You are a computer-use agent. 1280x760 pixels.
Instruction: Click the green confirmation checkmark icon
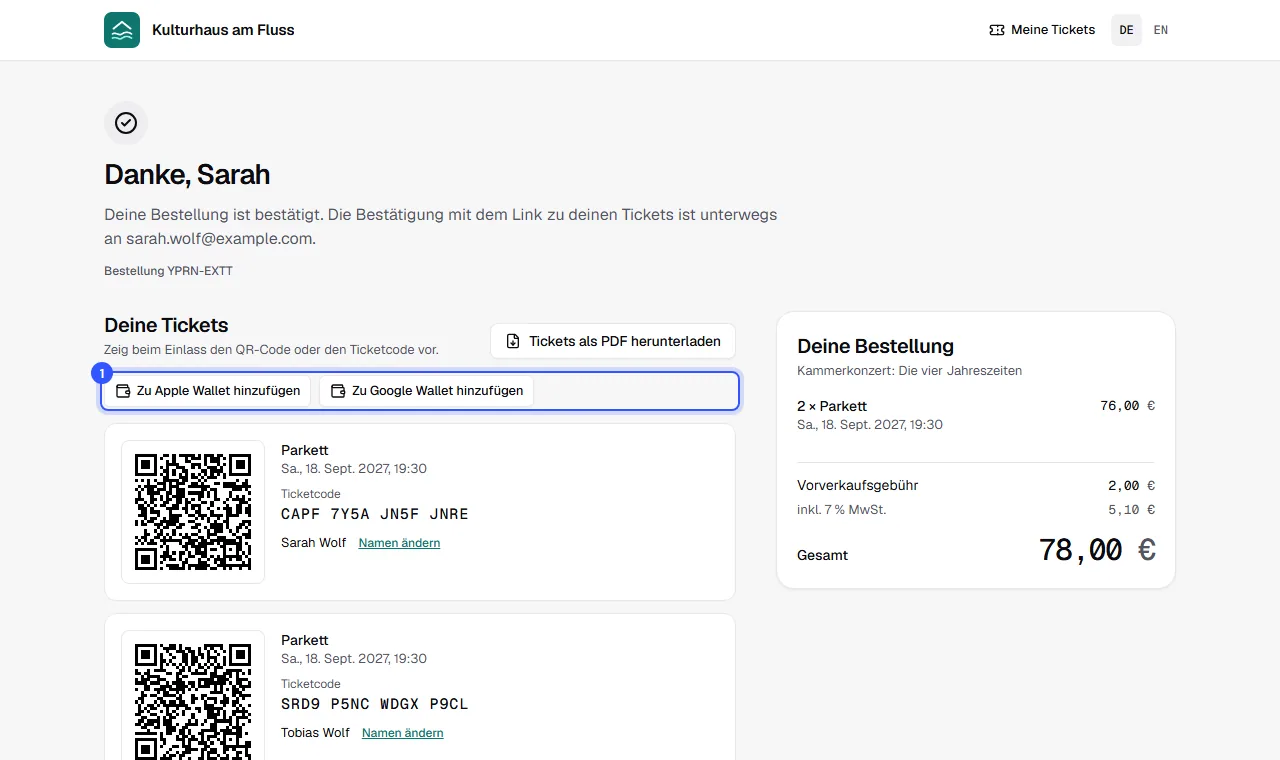click(126, 123)
